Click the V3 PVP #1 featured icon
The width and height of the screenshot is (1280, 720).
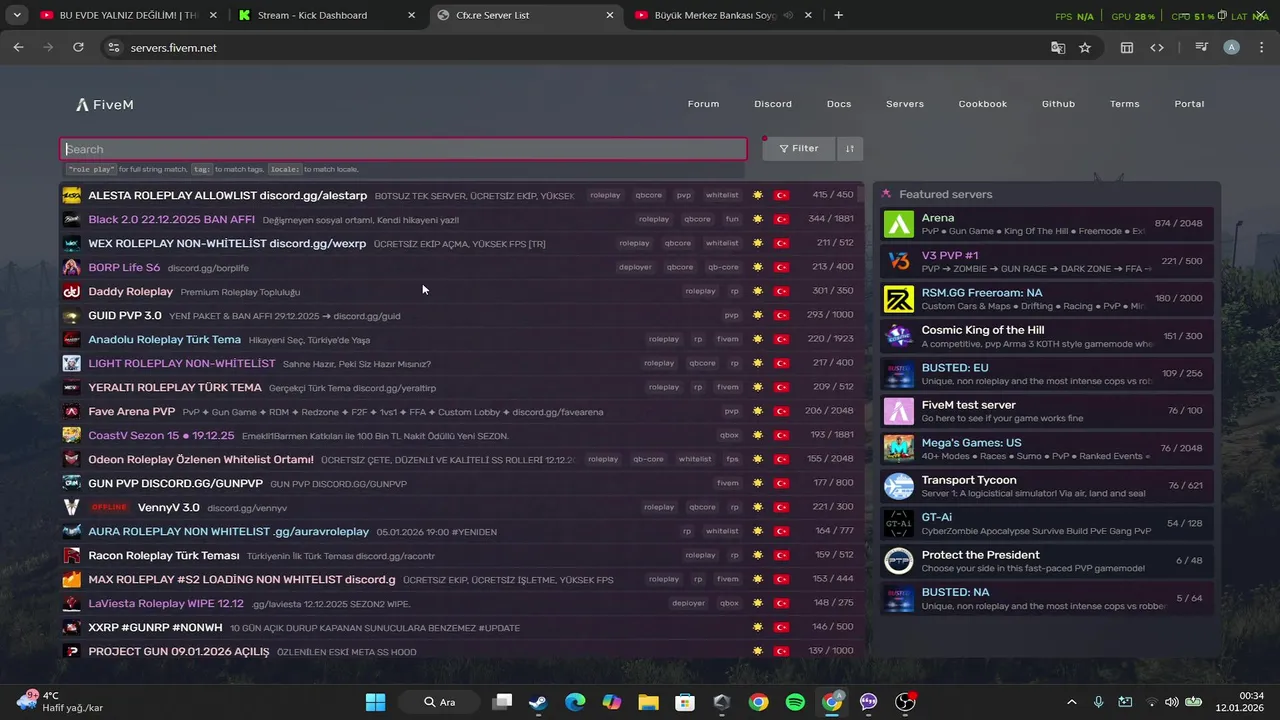pos(899,261)
